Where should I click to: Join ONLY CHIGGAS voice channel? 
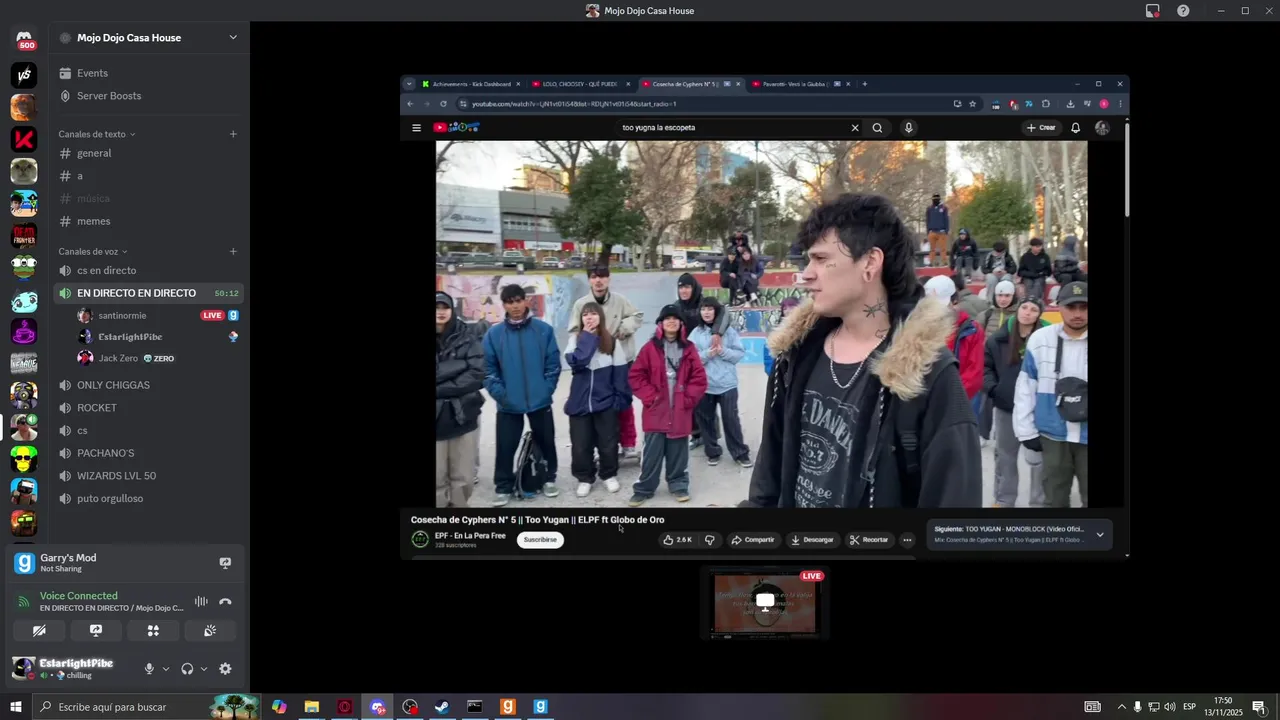pyautogui.click(x=149, y=385)
